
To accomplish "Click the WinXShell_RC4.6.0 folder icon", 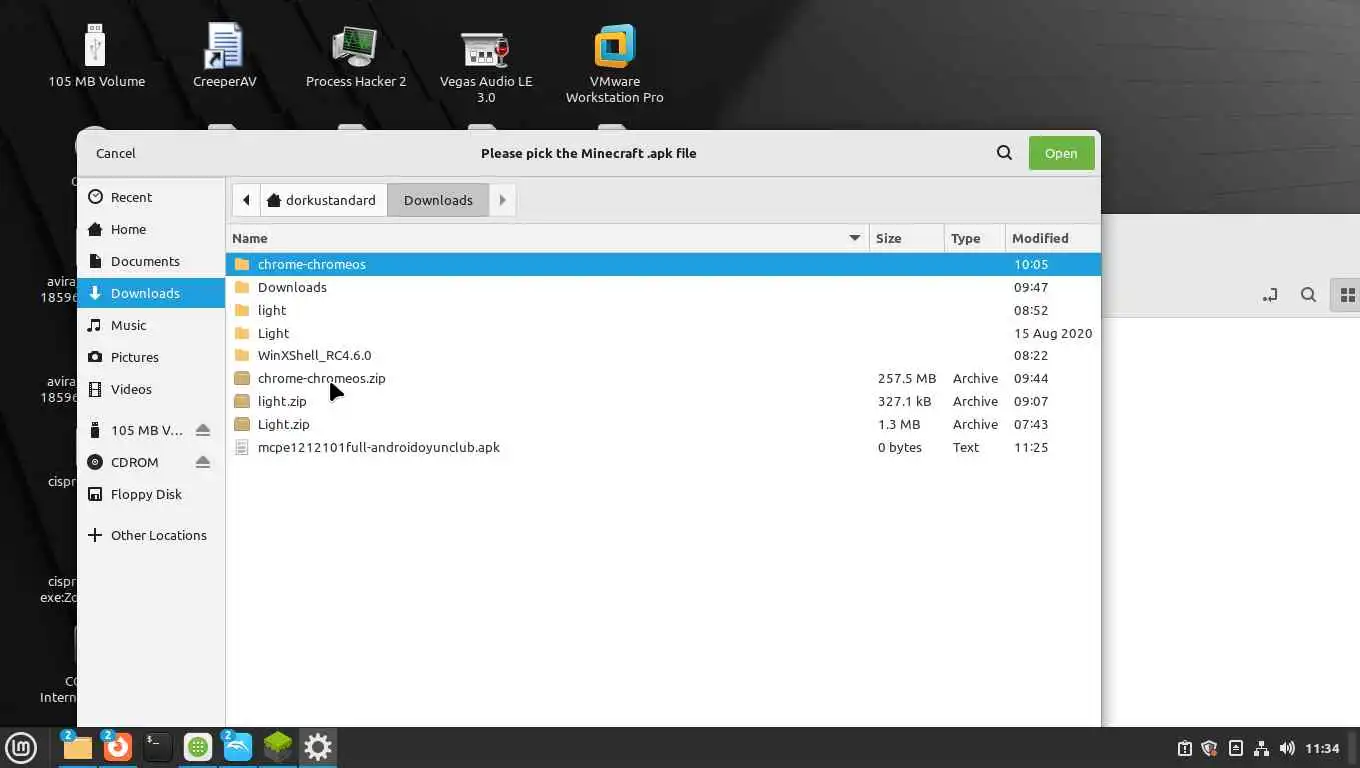I will tap(241, 355).
